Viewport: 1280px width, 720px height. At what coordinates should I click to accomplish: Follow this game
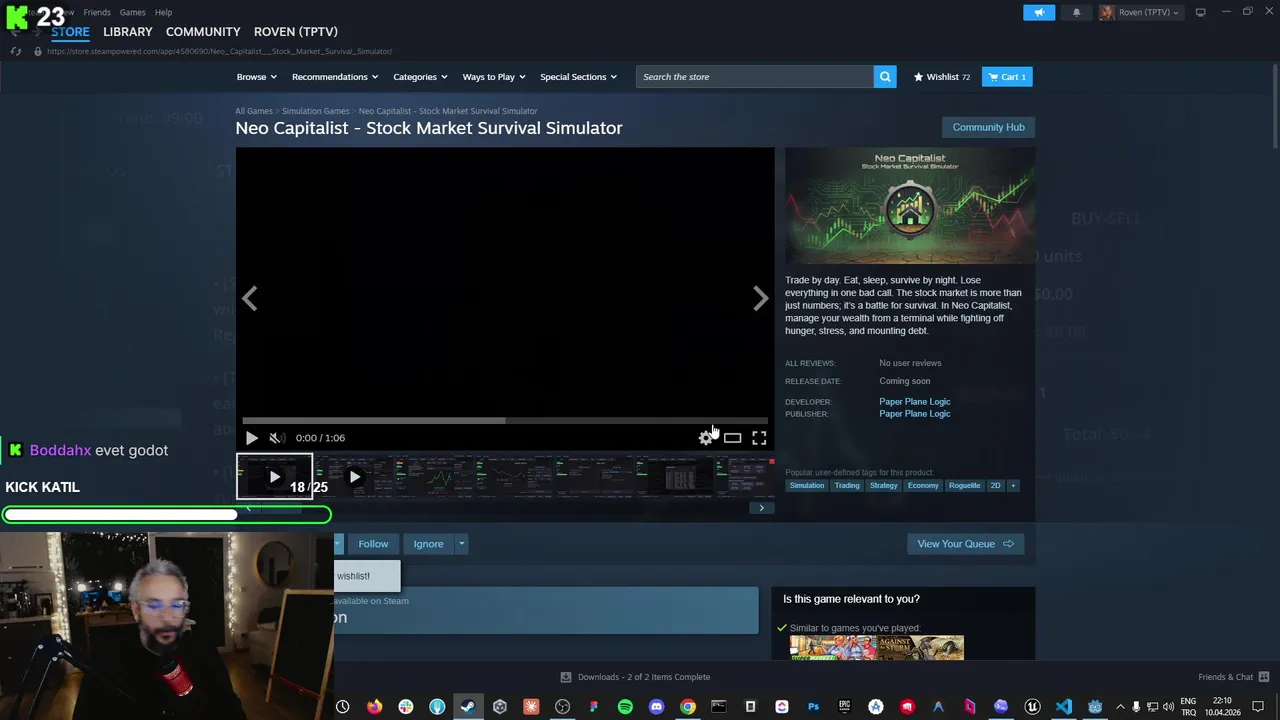click(x=373, y=544)
